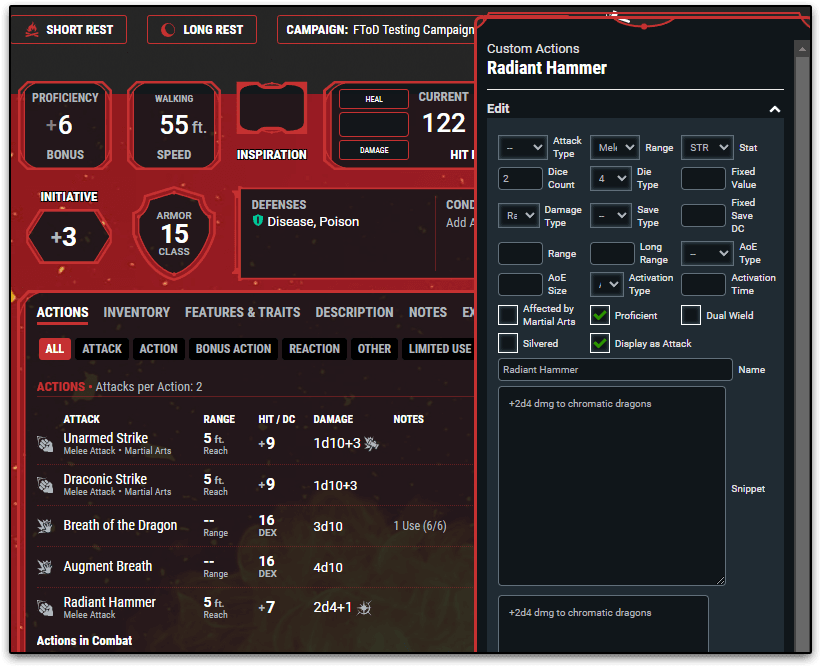
Task: Click the Long Rest moon icon
Action: pyautogui.click(x=168, y=30)
